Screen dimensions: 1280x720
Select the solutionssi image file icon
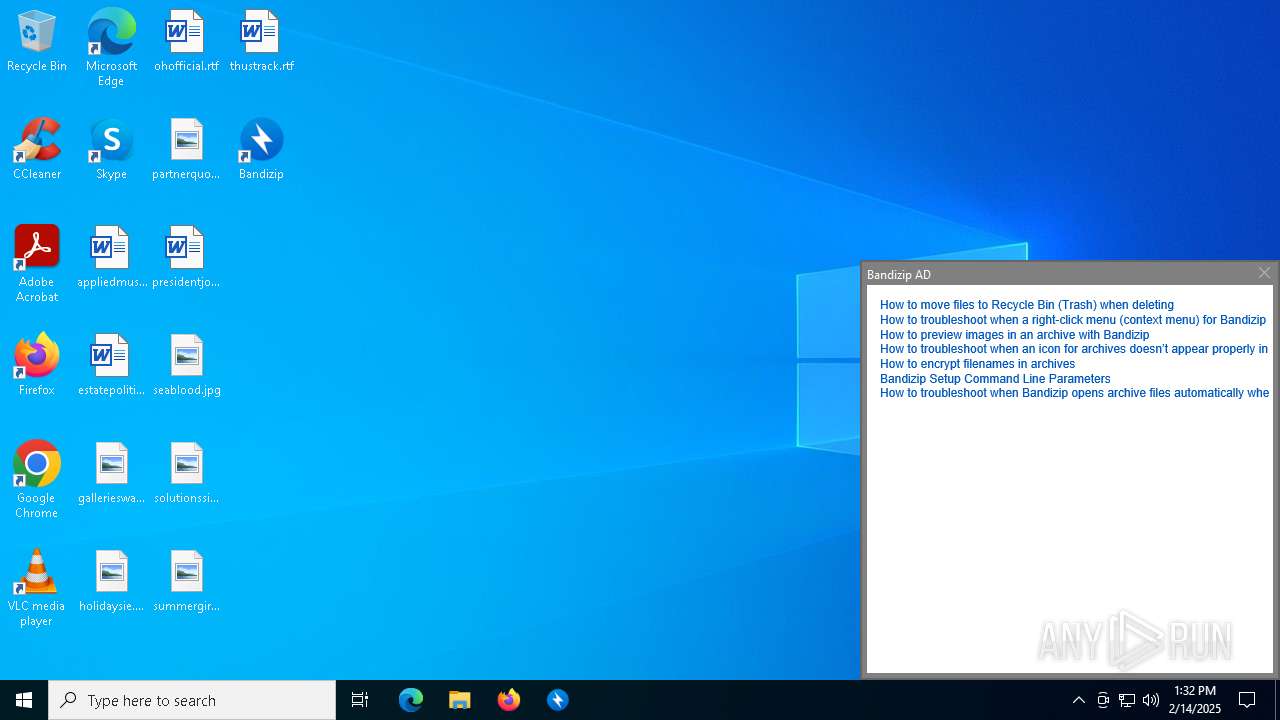pos(186,474)
